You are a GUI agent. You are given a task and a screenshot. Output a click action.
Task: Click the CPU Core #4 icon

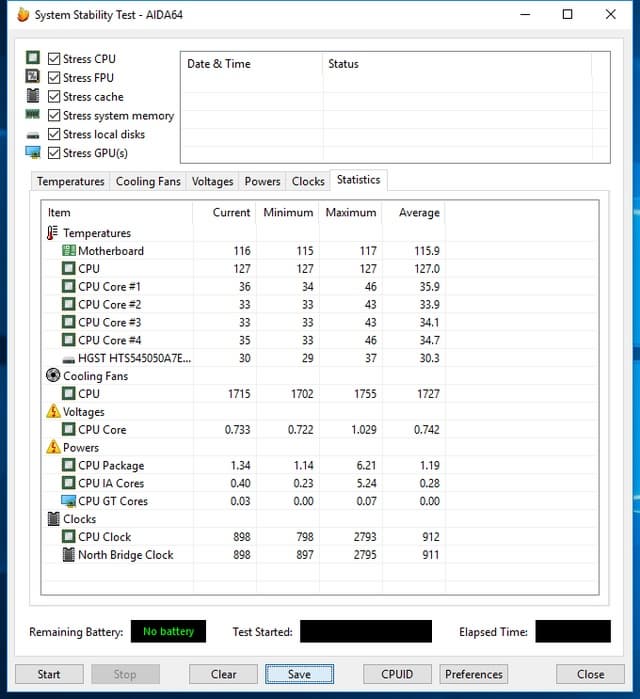(x=69, y=340)
